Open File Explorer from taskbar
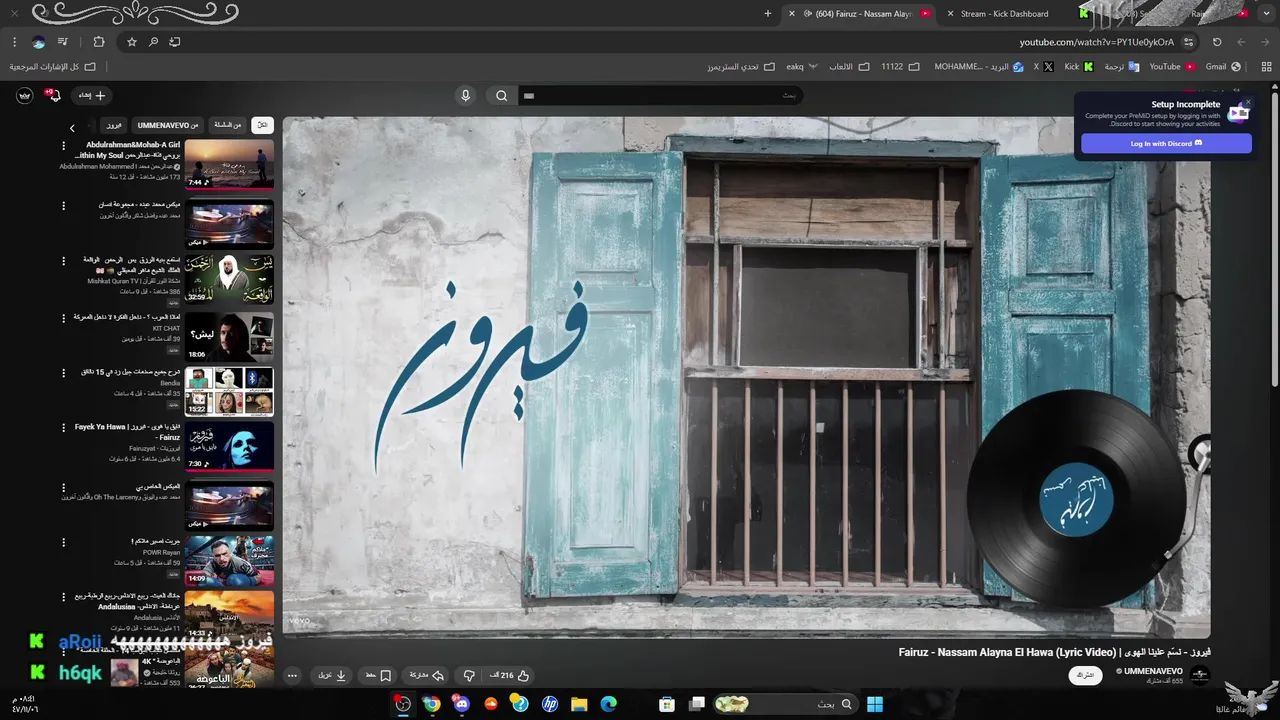 pyautogui.click(x=579, y=704)
